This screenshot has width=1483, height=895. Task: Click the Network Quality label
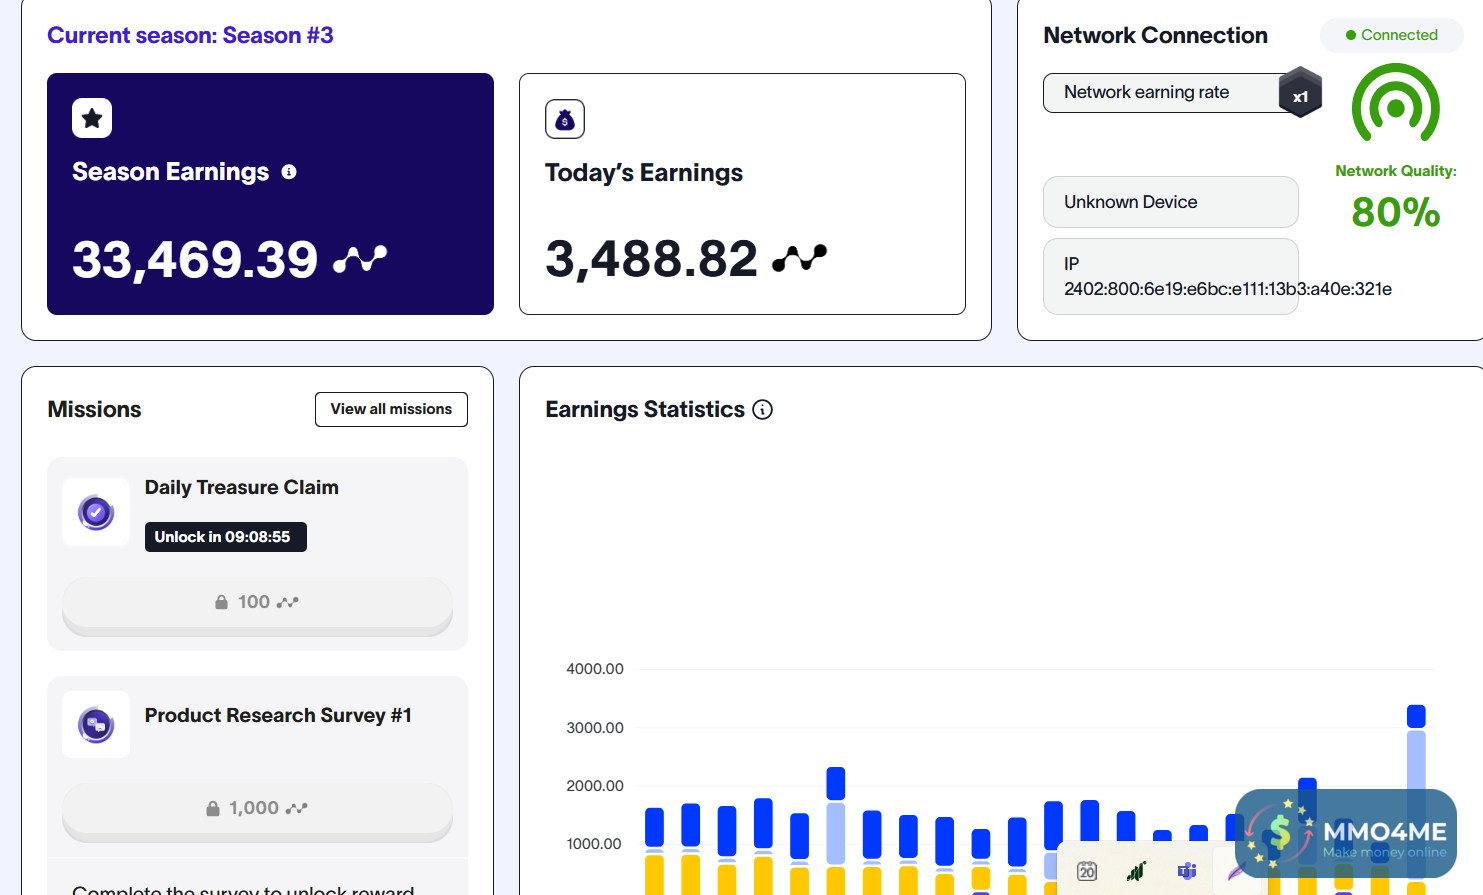click(x=1396, y=171)
